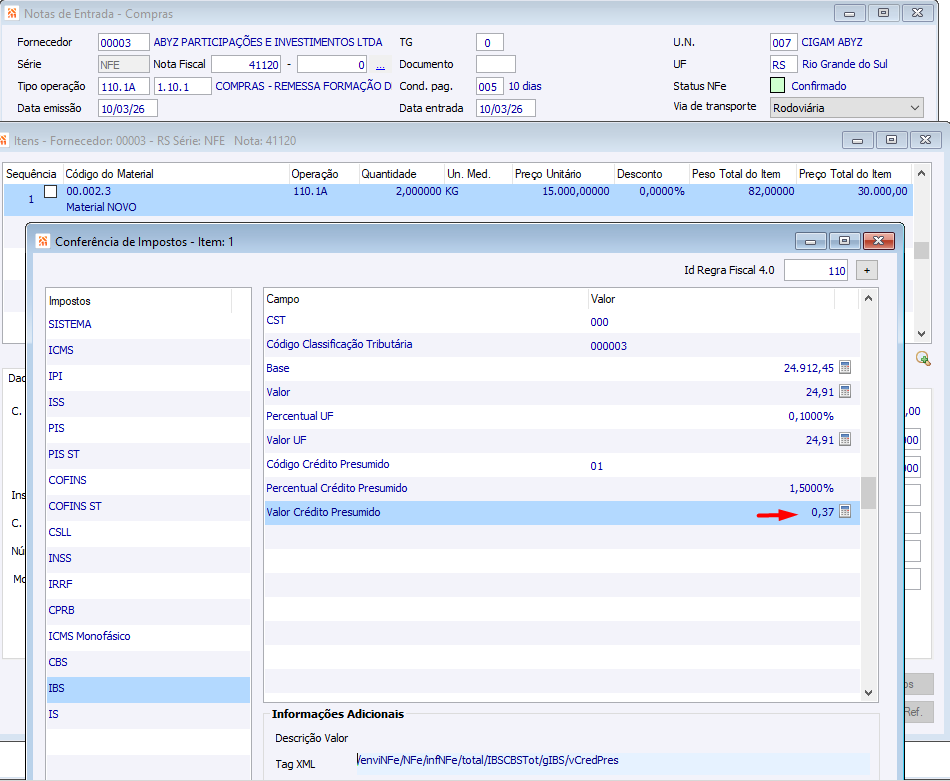Choose PIS ST from the Impostos list

[63, 454]
